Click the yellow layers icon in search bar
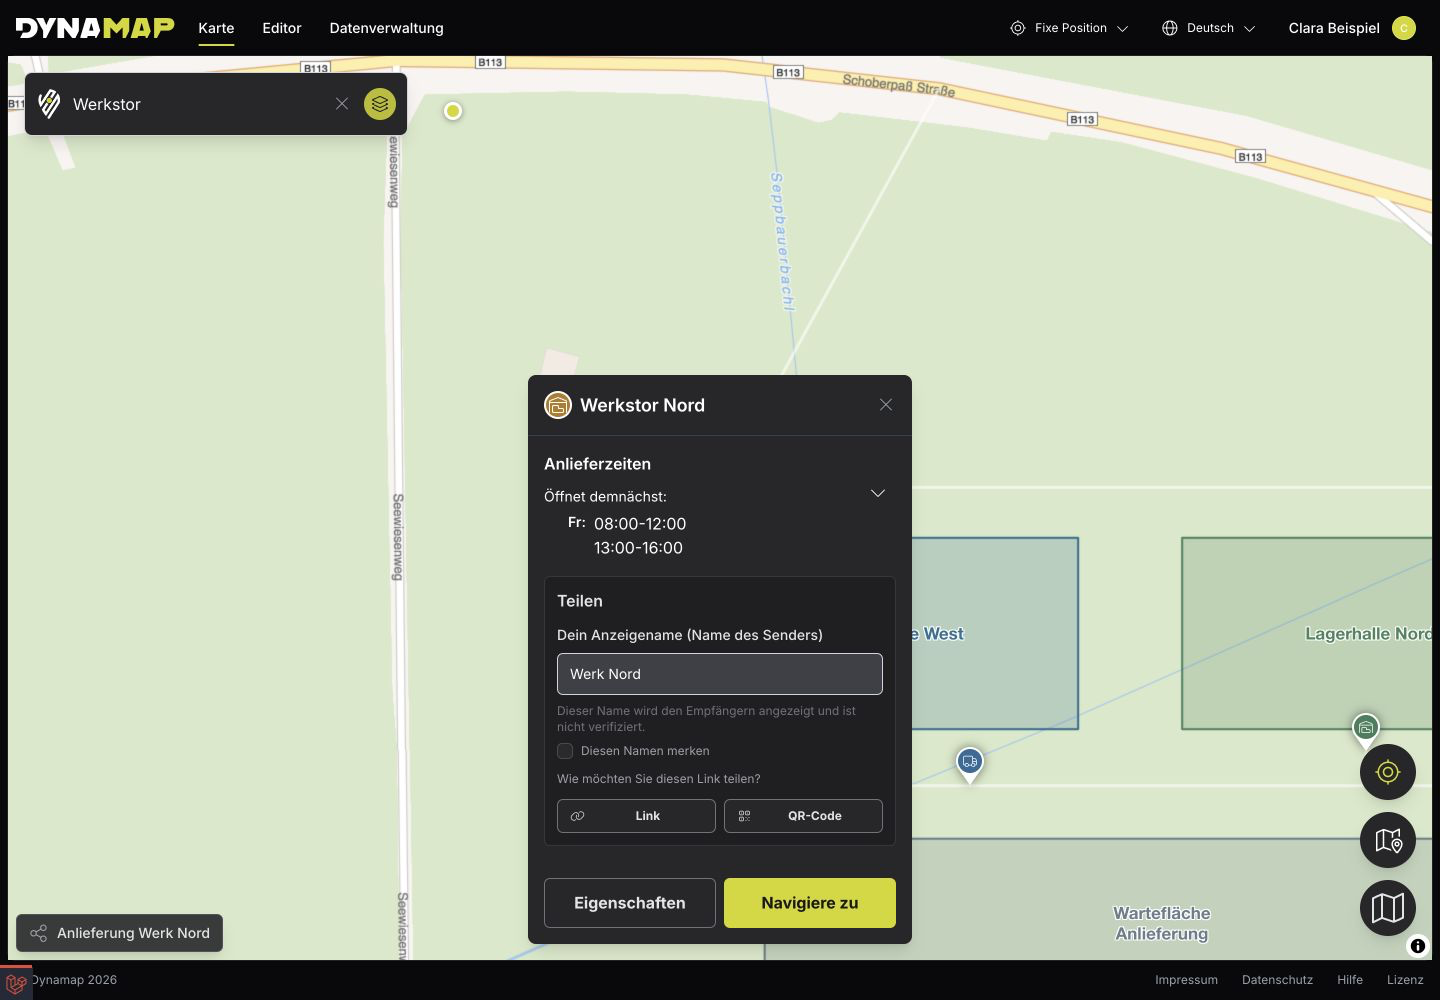The height and width of the screenshot is (1000, 1440). point(380,104)
